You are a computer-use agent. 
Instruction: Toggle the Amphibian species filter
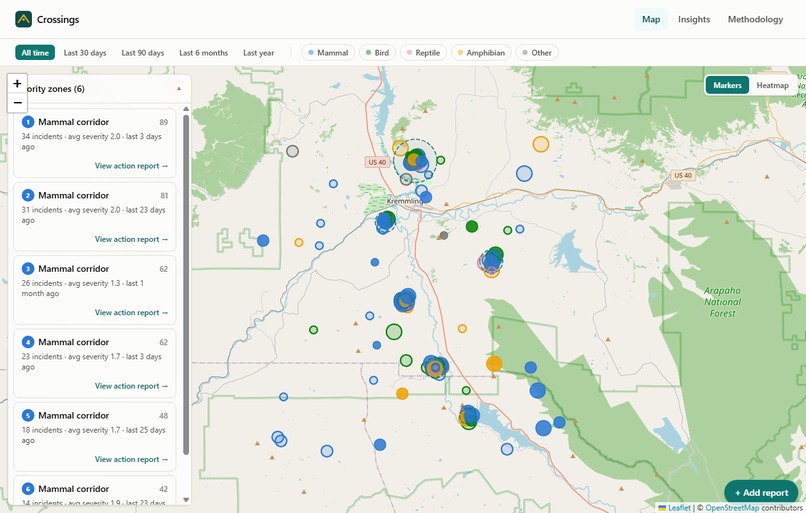pyautogui.click(x=481, y=52)
